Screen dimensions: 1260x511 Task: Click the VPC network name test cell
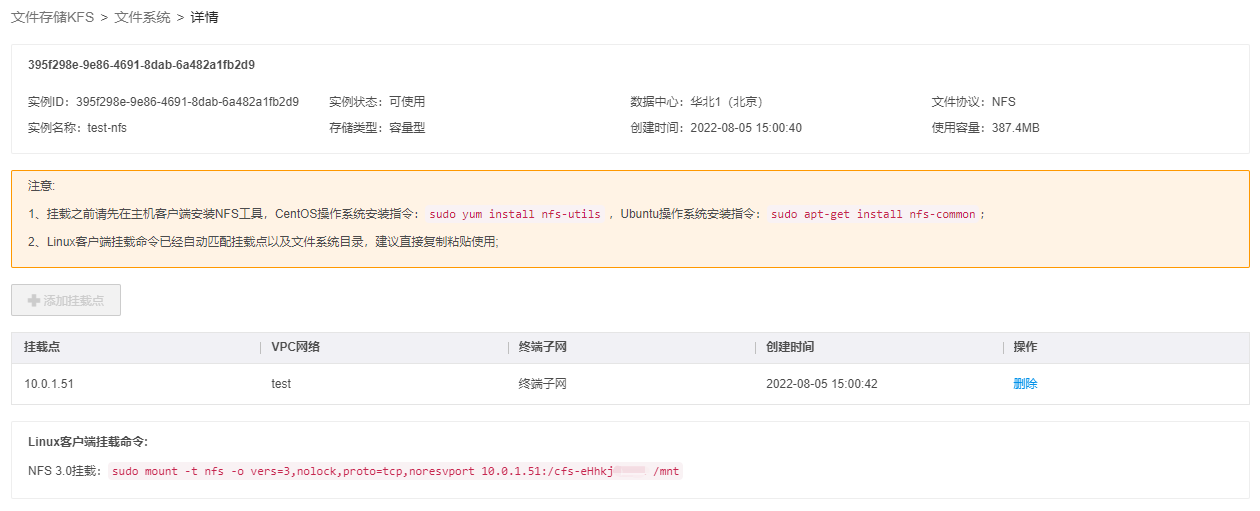[281, 384]
